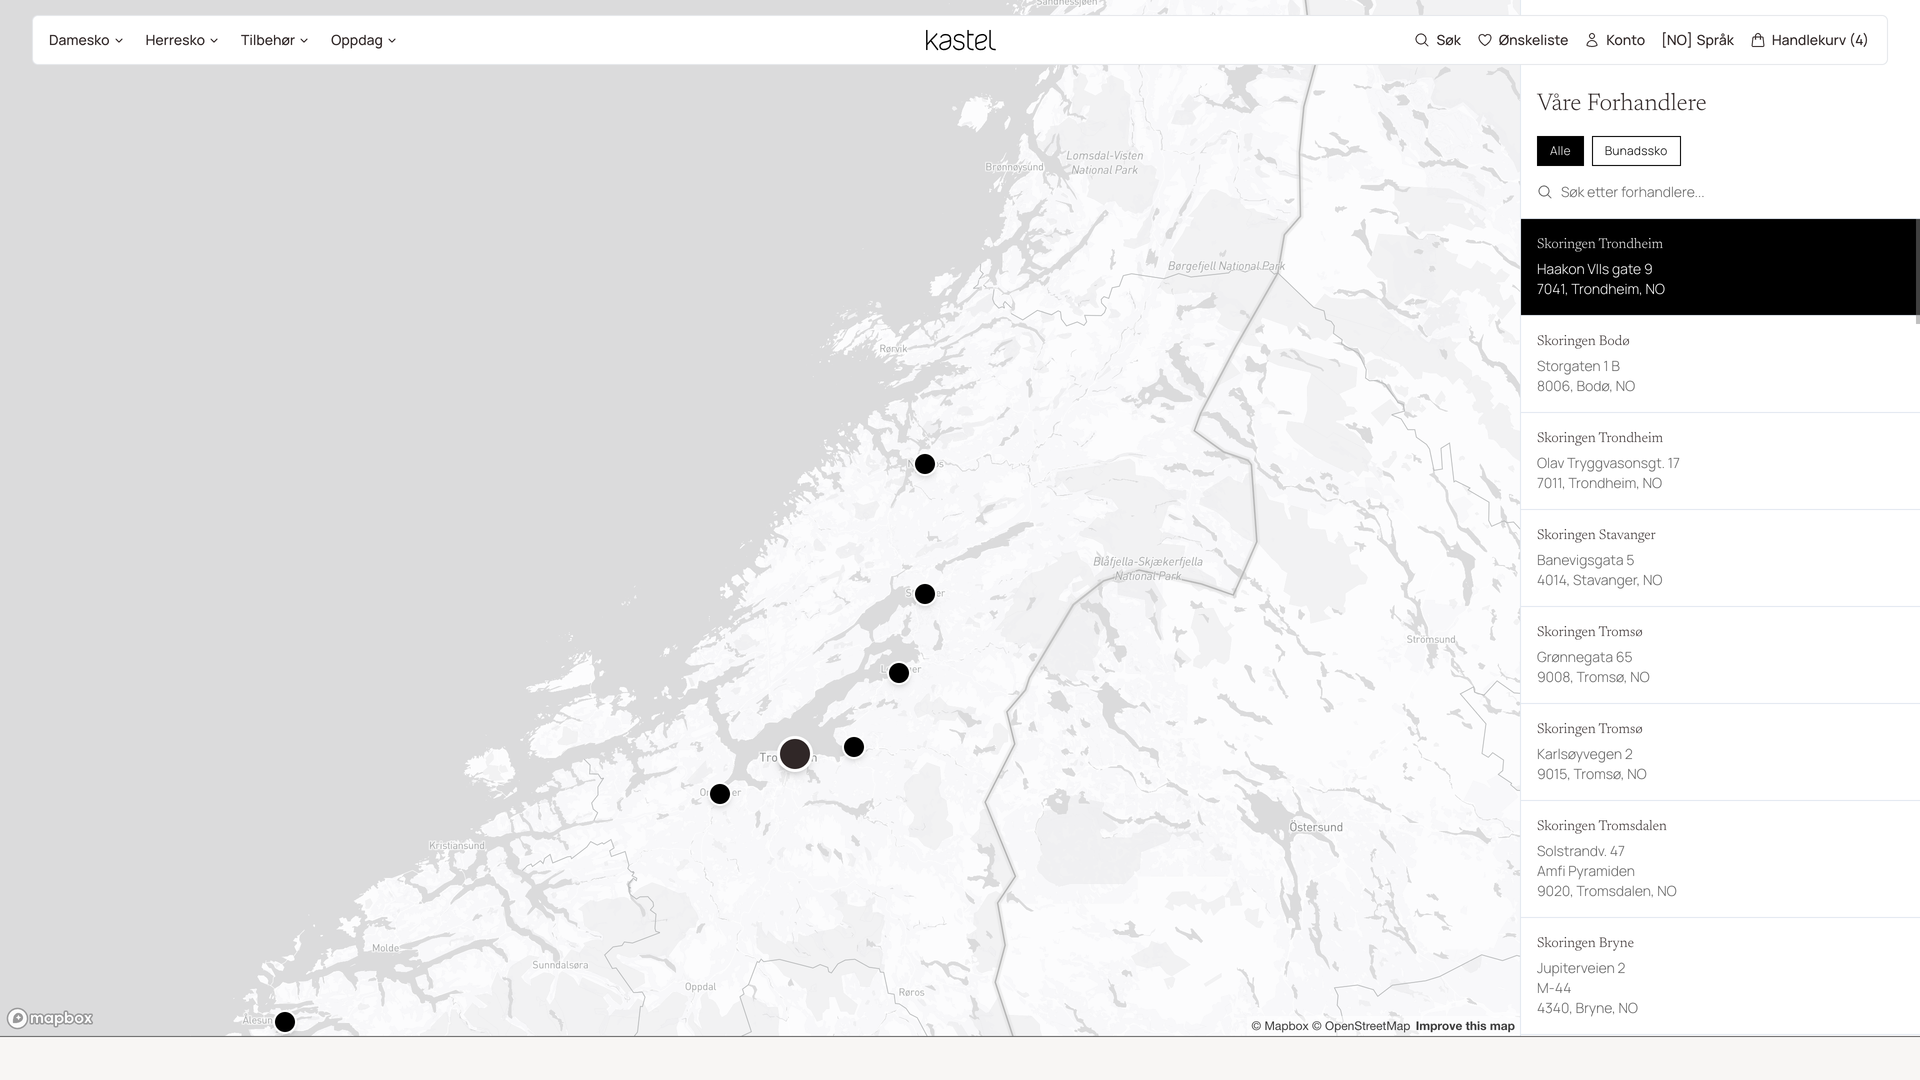Click the shopping bag icon beside Handlekurv

tap(1757, 40)
